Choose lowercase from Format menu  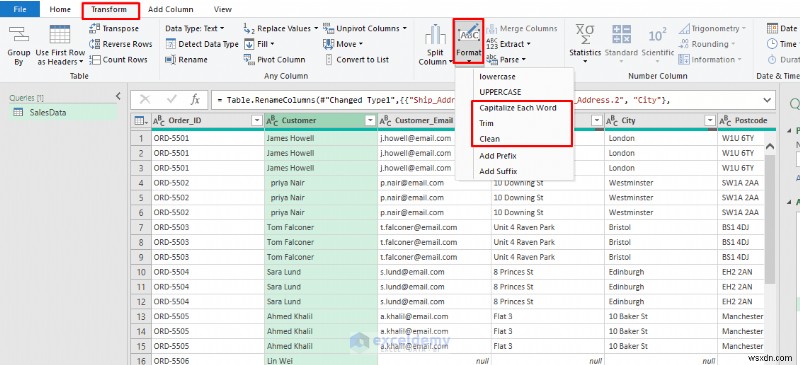(x=497, y=77)
